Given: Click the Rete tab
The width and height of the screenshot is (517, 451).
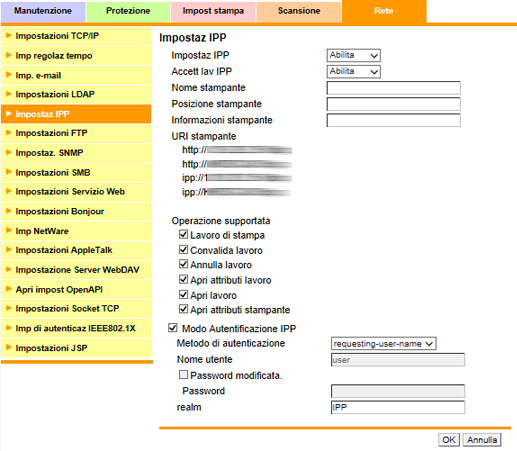Looking at the screenshot, I should coord(384,11).
